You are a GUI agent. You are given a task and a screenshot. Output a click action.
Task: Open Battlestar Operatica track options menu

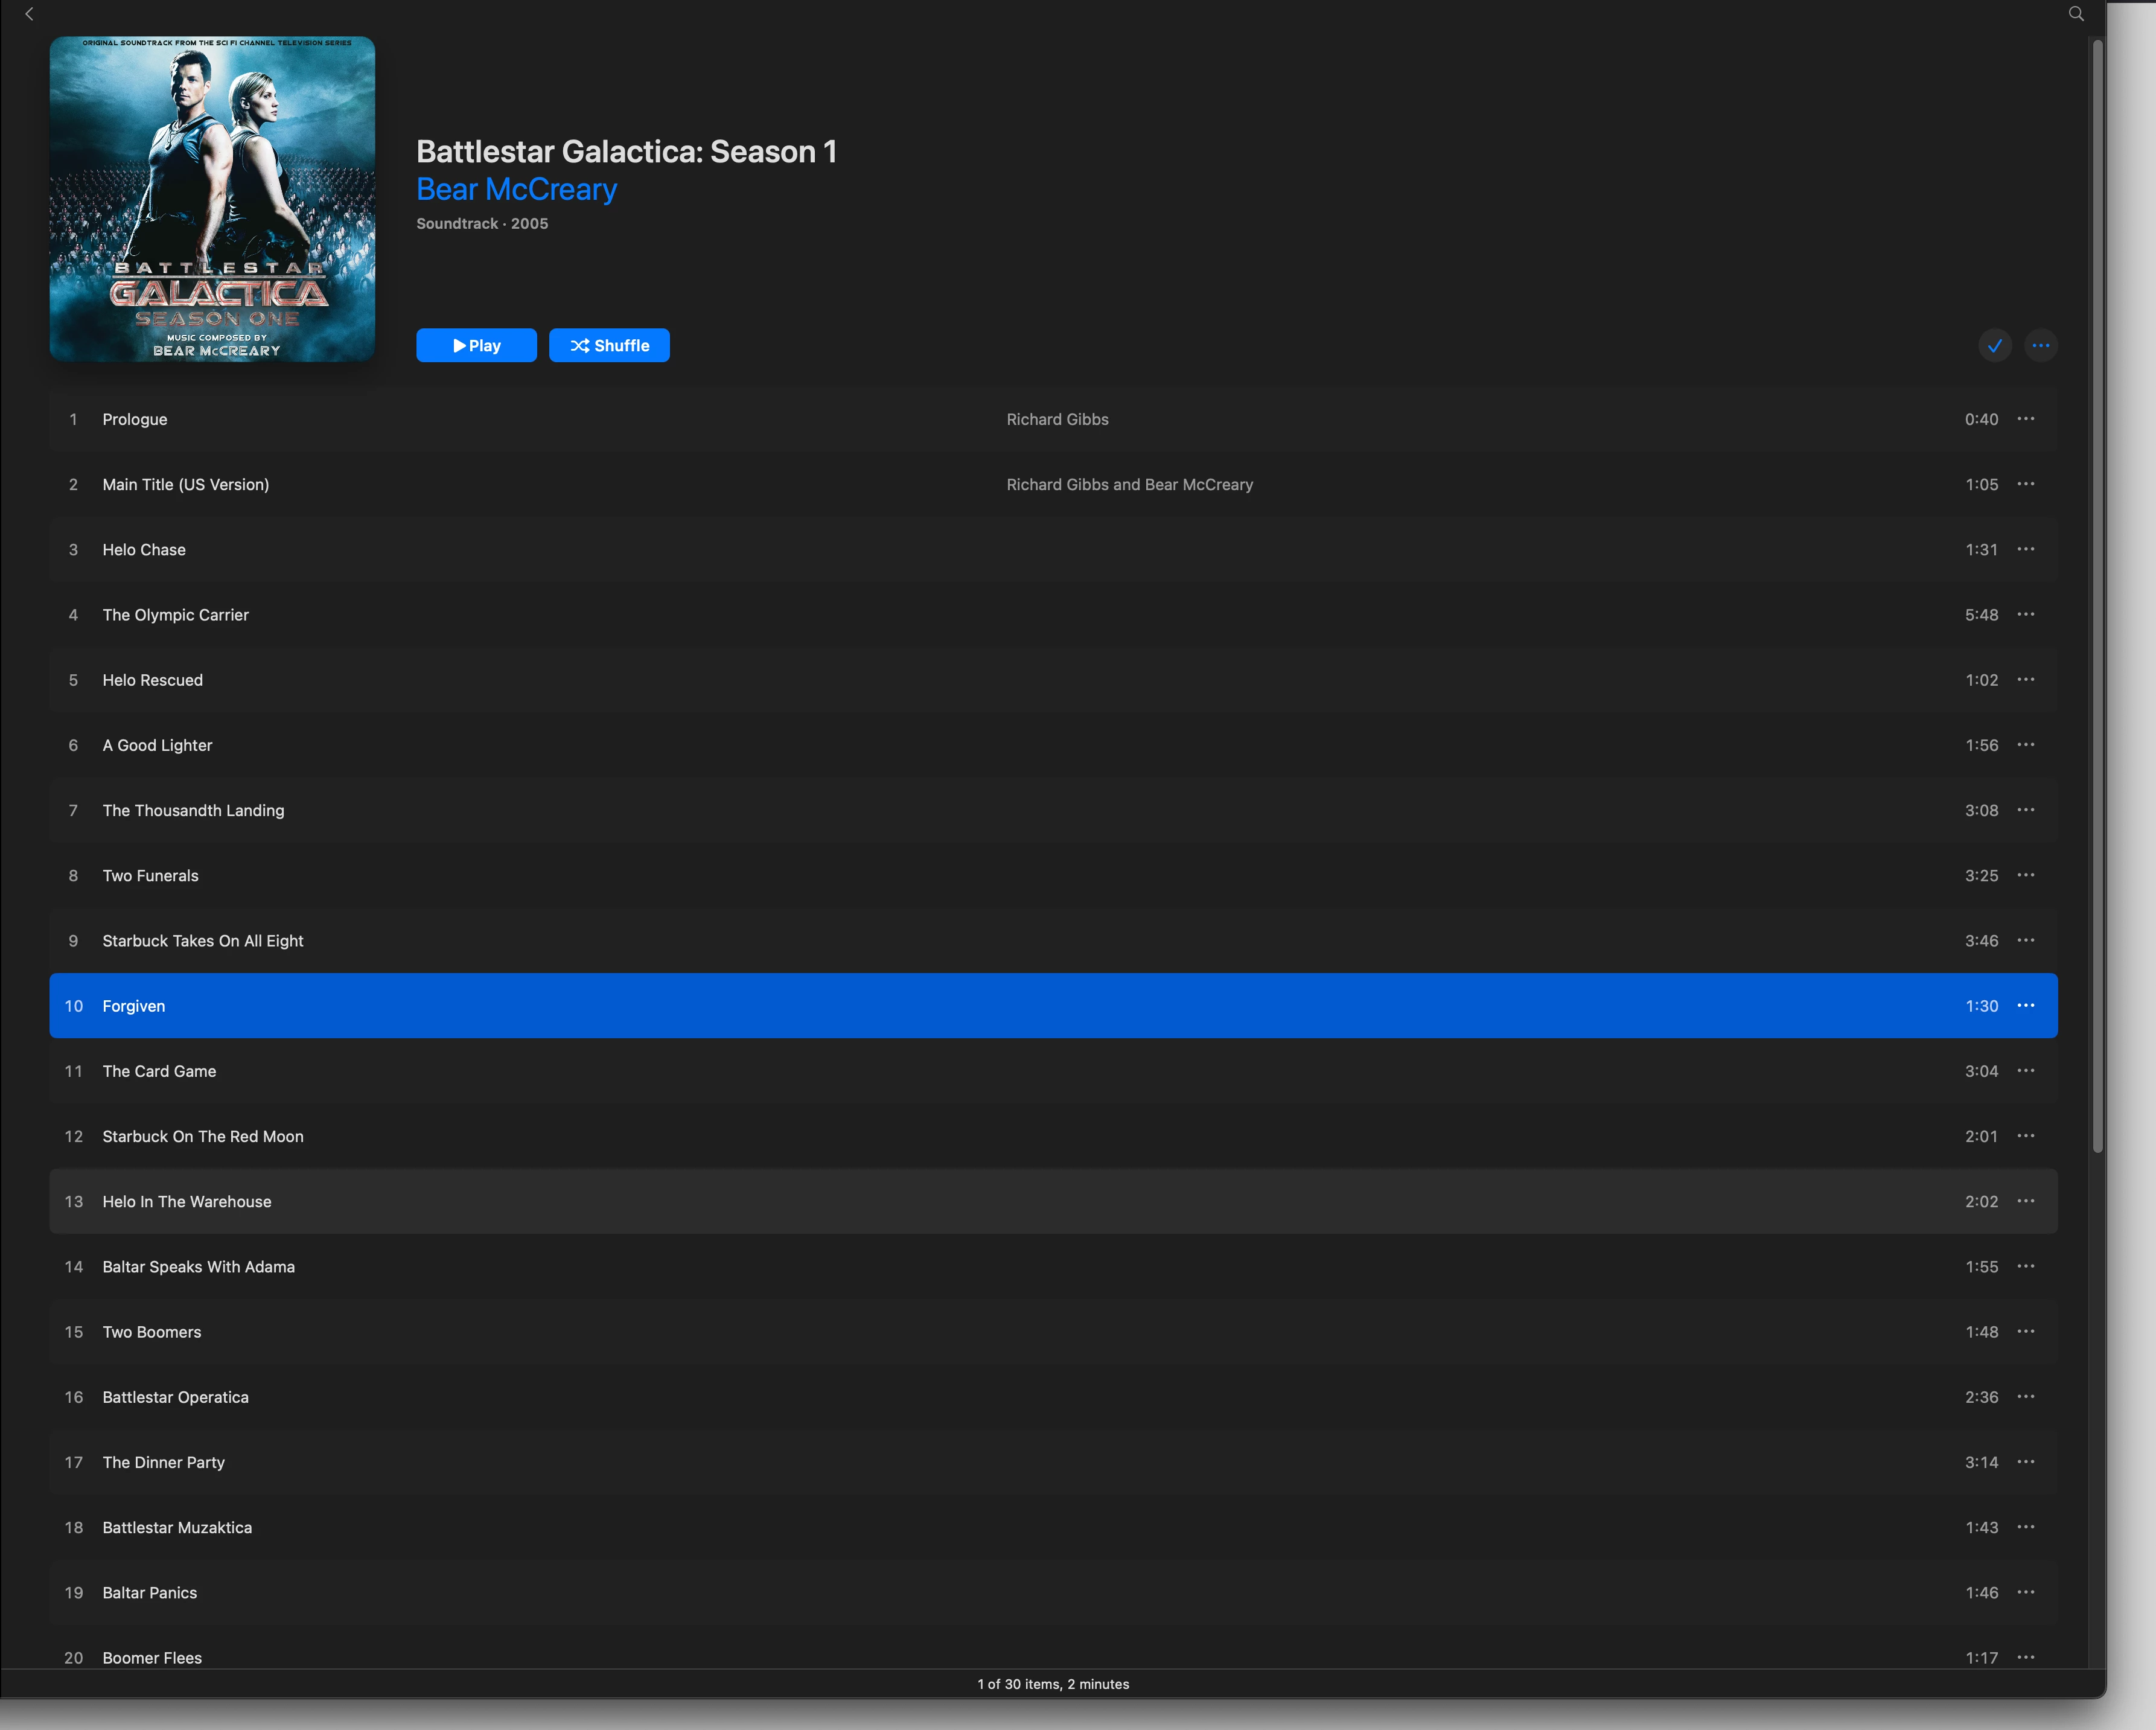(x=2025, y=1397)
